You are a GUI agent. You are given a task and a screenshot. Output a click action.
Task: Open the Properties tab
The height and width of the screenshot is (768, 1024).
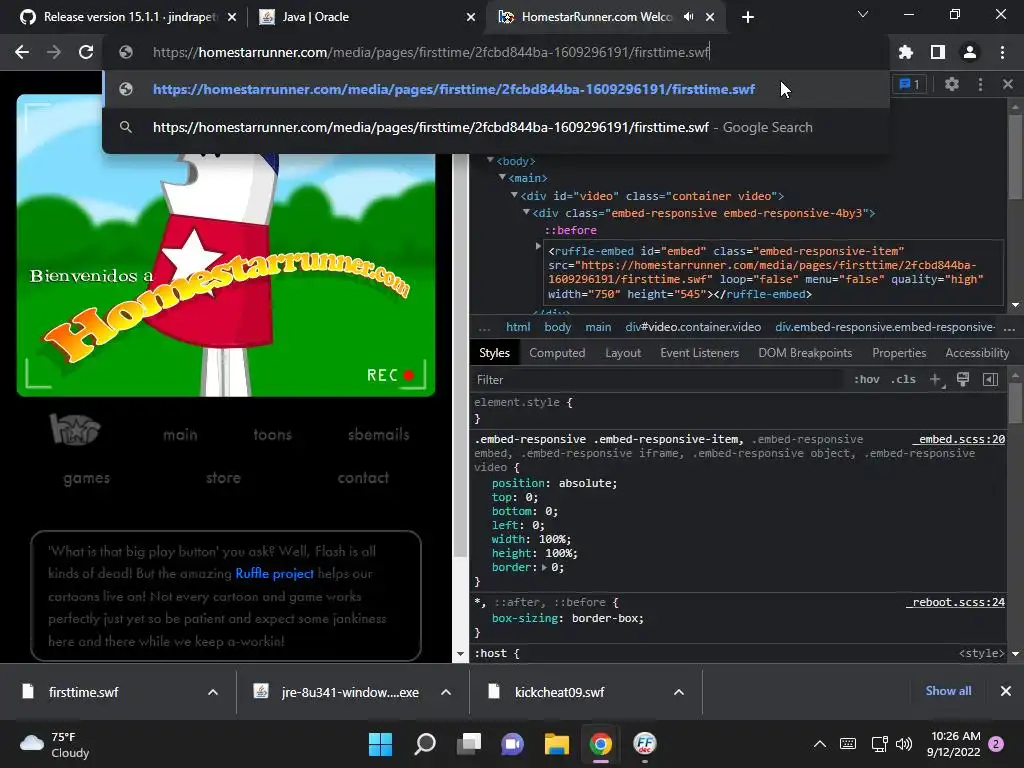pyautogui.click(x=899, y=353)
